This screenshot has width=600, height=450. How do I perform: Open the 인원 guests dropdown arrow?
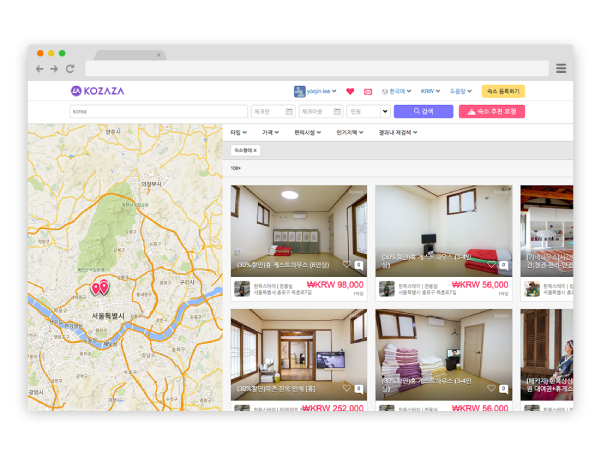click(385, 111)
